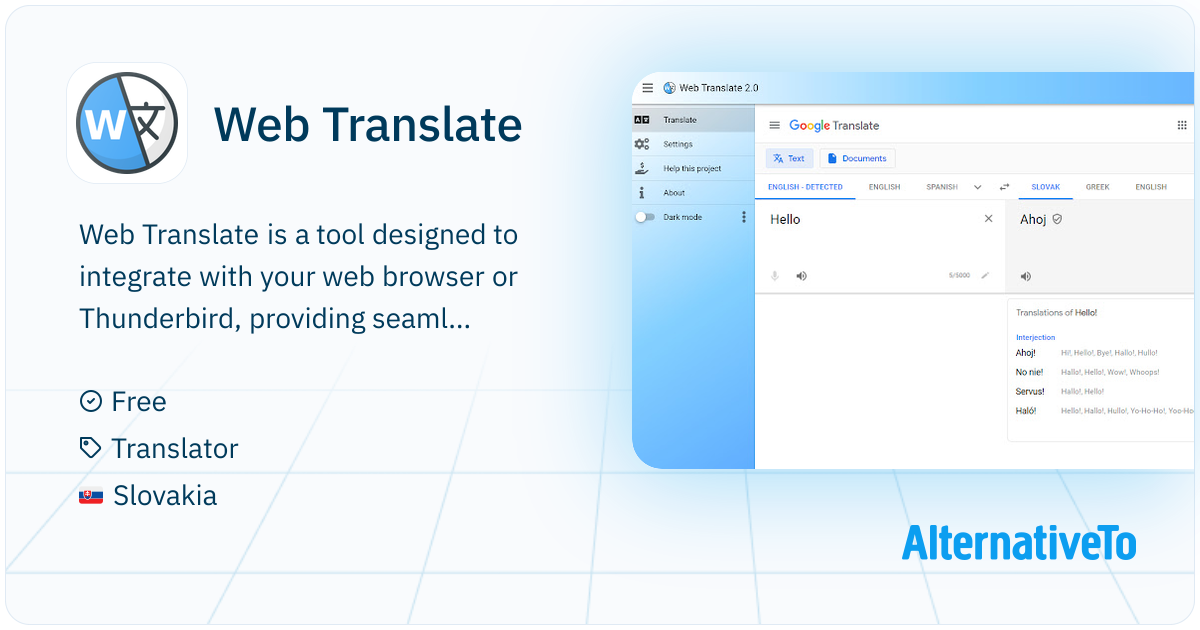The width and height of the screenshot is (1200, 630).
Task: Click the AlternativeTo logo
Action: tap(1018, 541)
